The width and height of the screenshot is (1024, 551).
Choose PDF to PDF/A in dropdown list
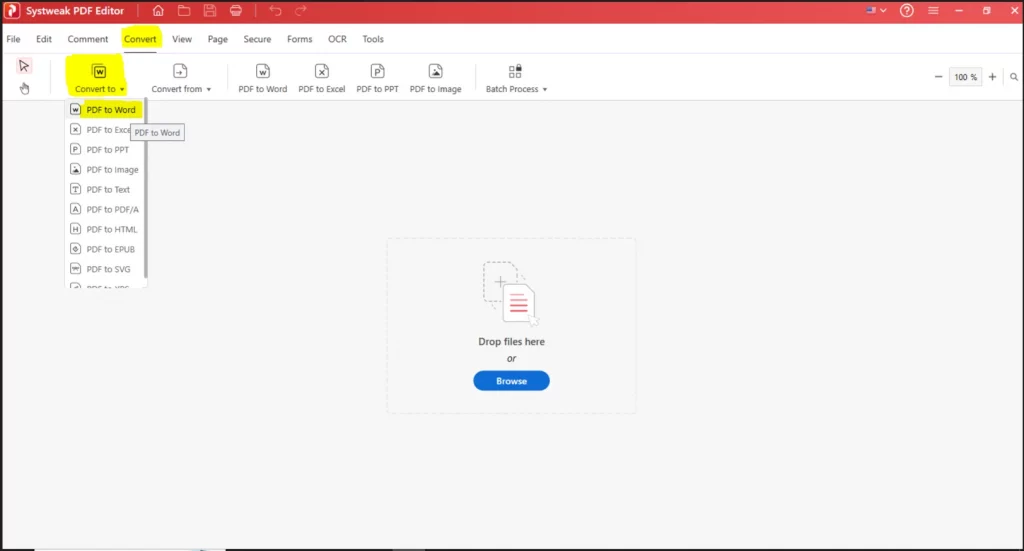point(104,210)
